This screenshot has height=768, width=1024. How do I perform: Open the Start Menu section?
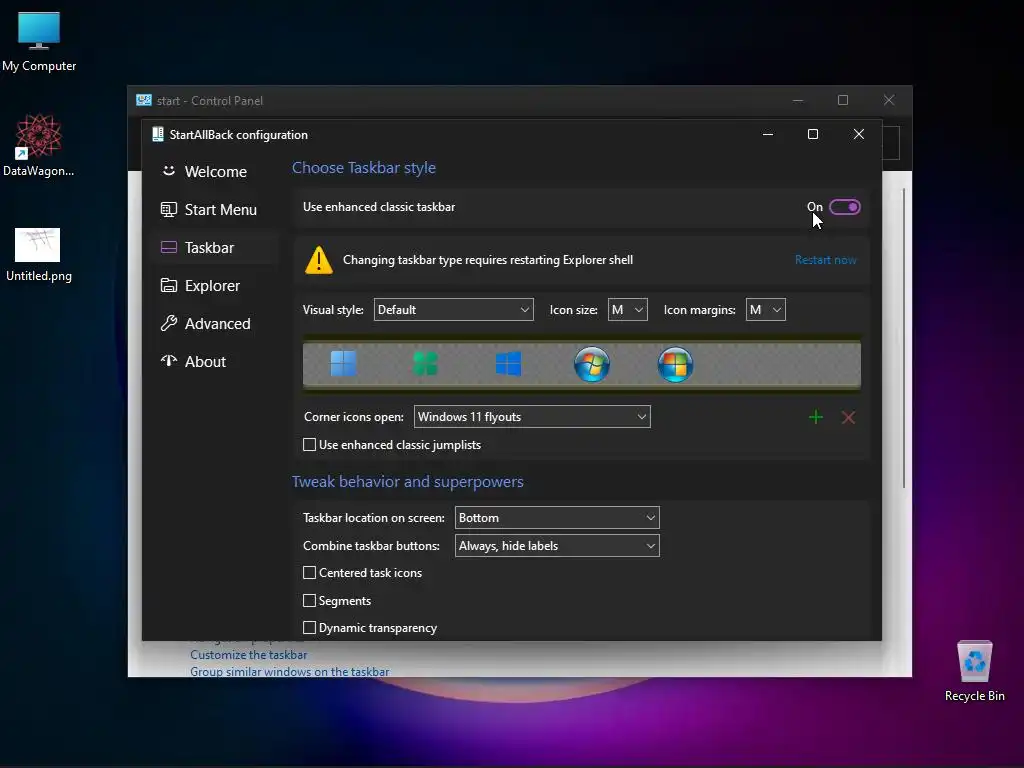216,210
